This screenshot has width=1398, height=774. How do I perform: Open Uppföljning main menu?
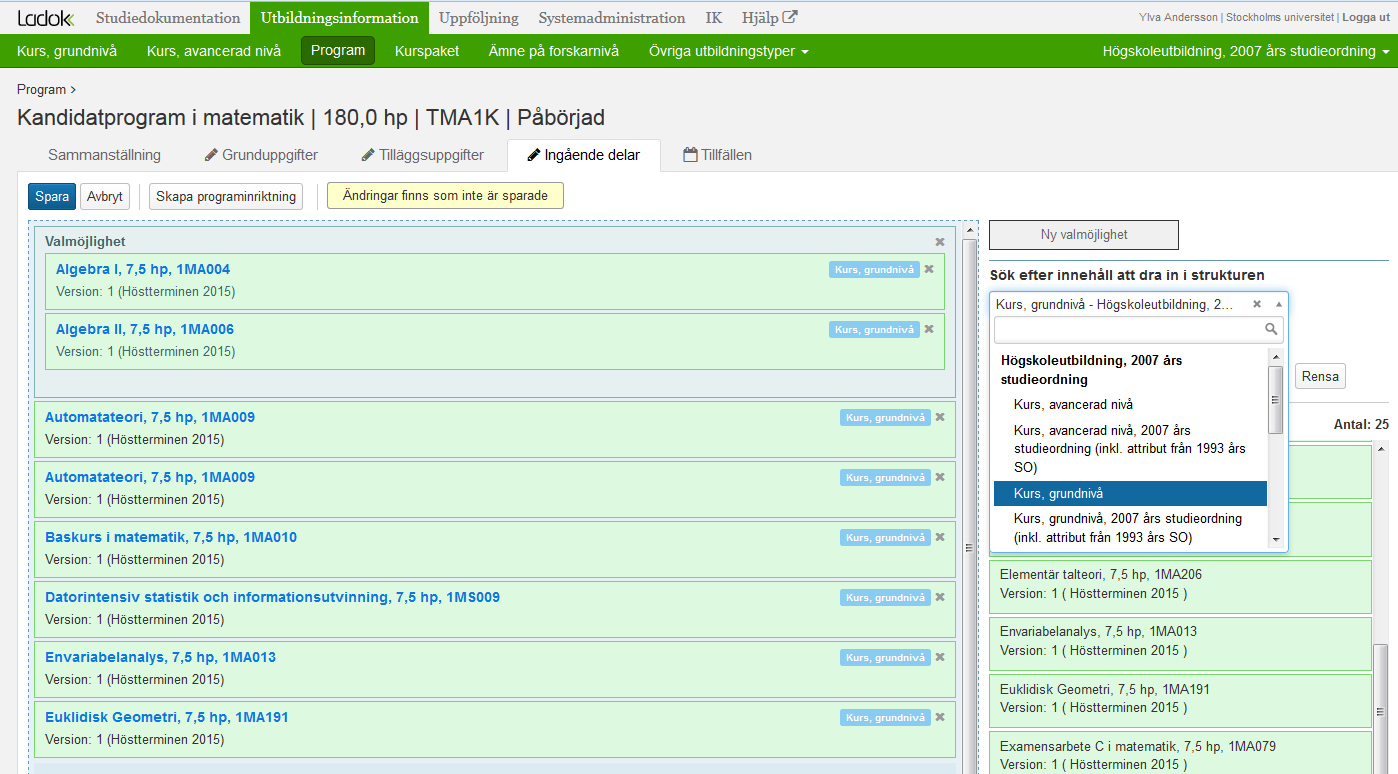(478, 18)
